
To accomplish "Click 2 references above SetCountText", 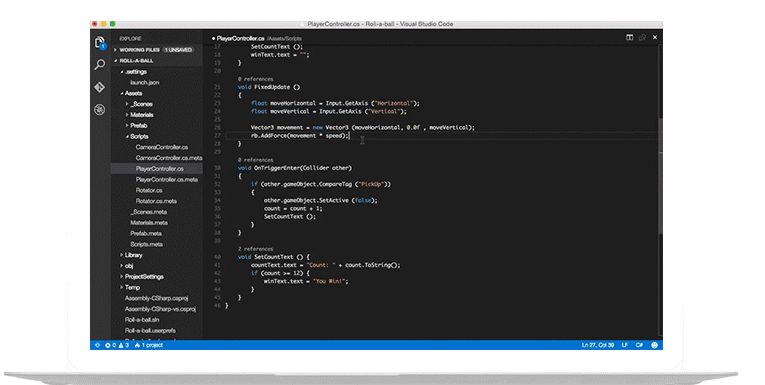I will 256,249.
